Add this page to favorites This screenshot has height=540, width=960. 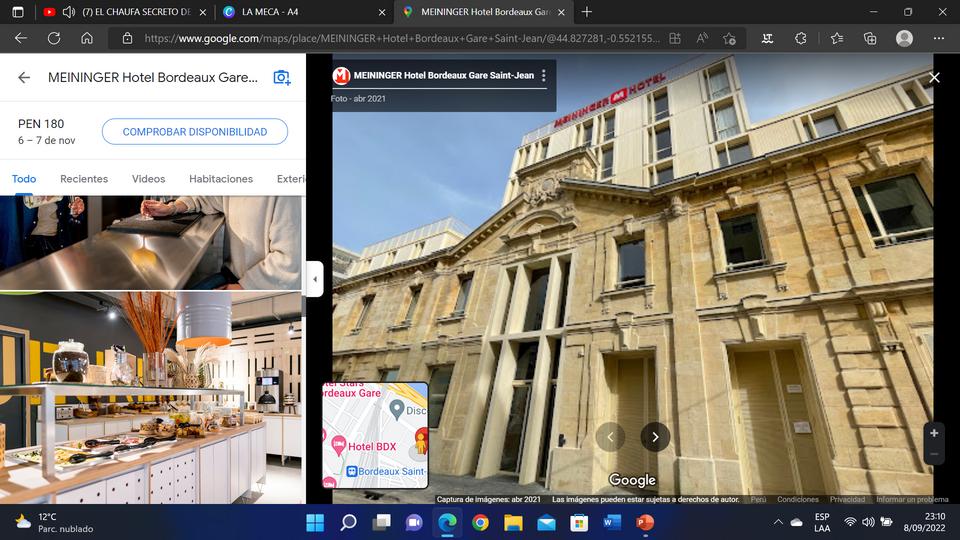pos(729,39)
